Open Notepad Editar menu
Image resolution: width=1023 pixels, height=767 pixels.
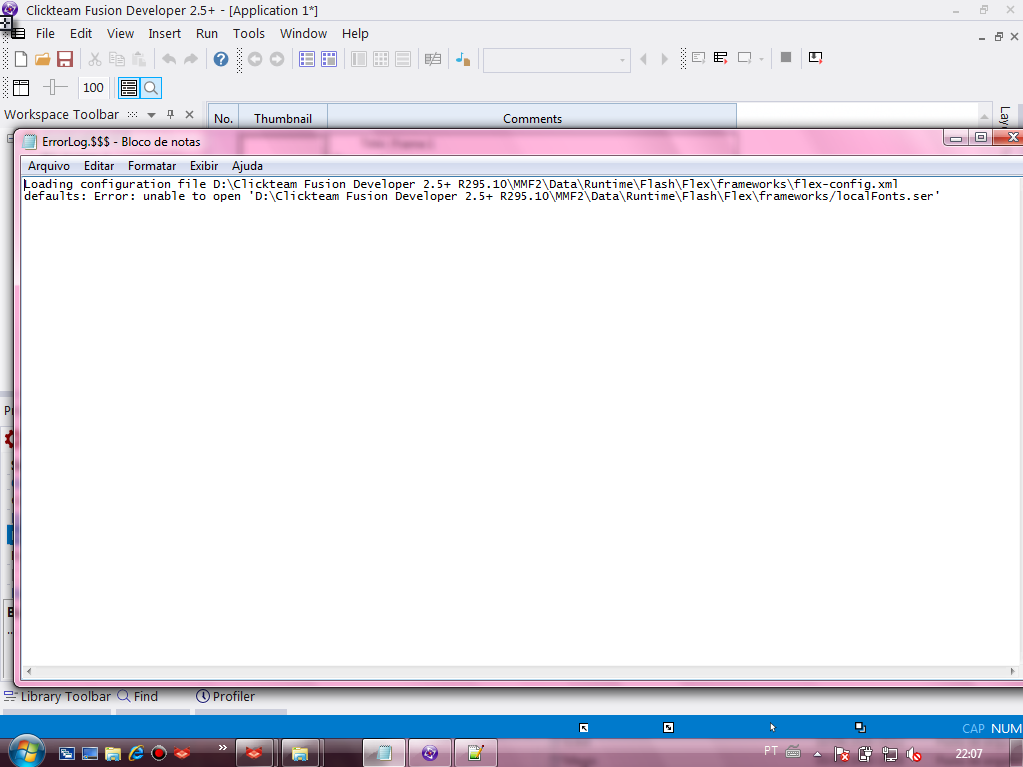point(99,166)
